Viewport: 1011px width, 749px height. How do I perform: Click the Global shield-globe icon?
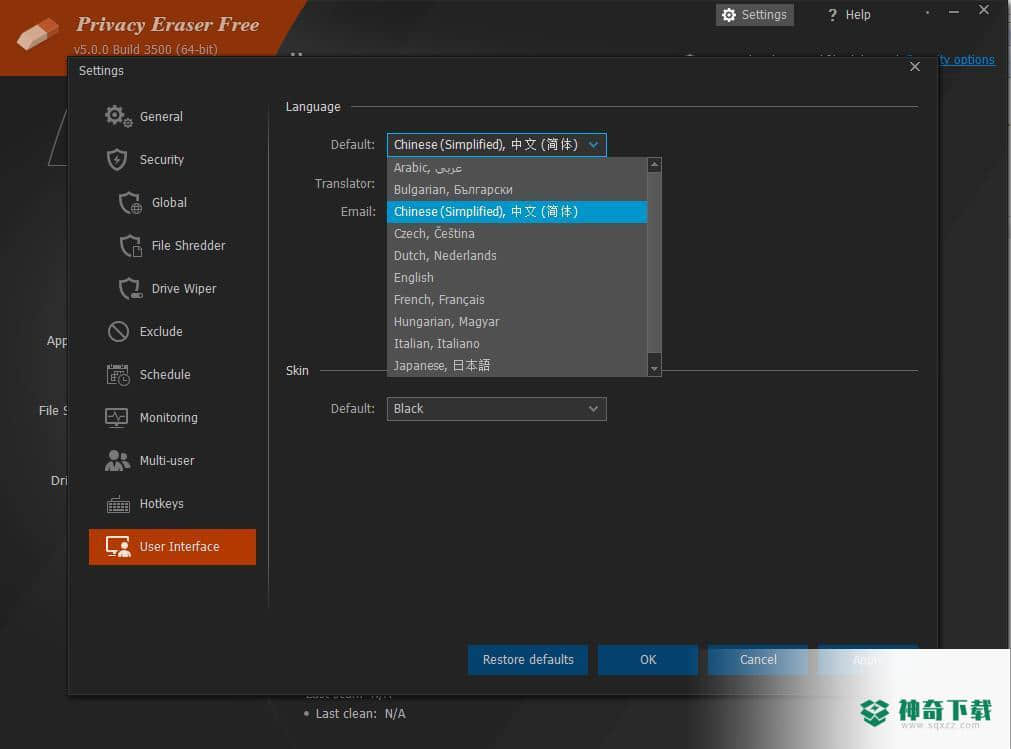130,202
